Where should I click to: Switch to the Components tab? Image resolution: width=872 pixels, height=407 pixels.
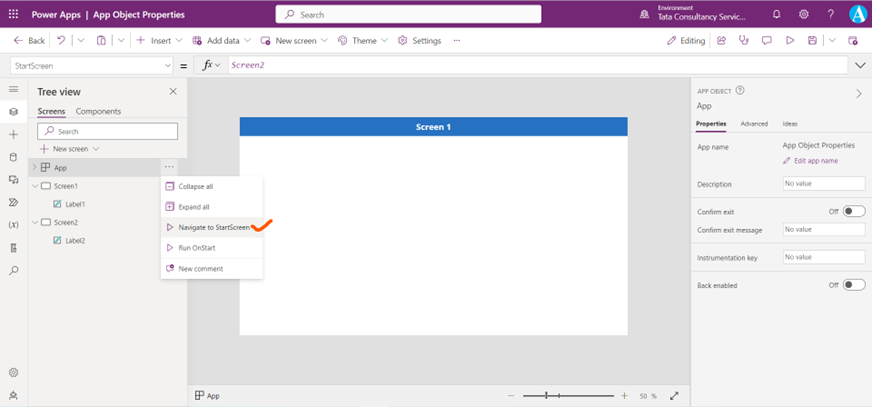click(98, 111)
